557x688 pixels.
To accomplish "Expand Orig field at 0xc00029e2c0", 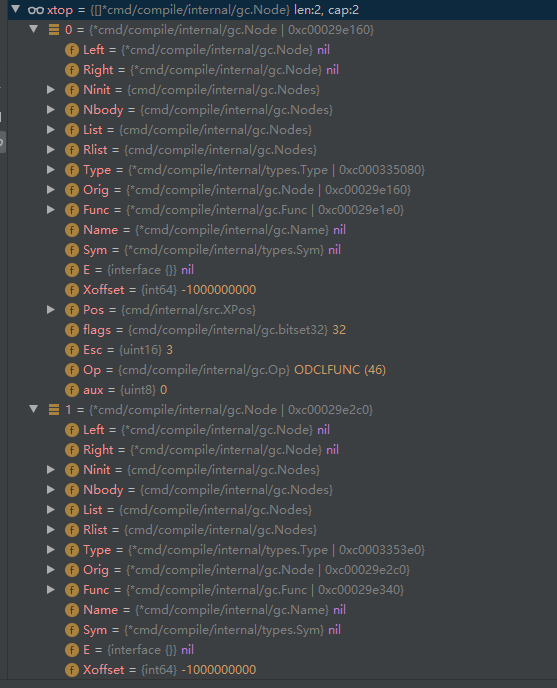I will 51,570.
